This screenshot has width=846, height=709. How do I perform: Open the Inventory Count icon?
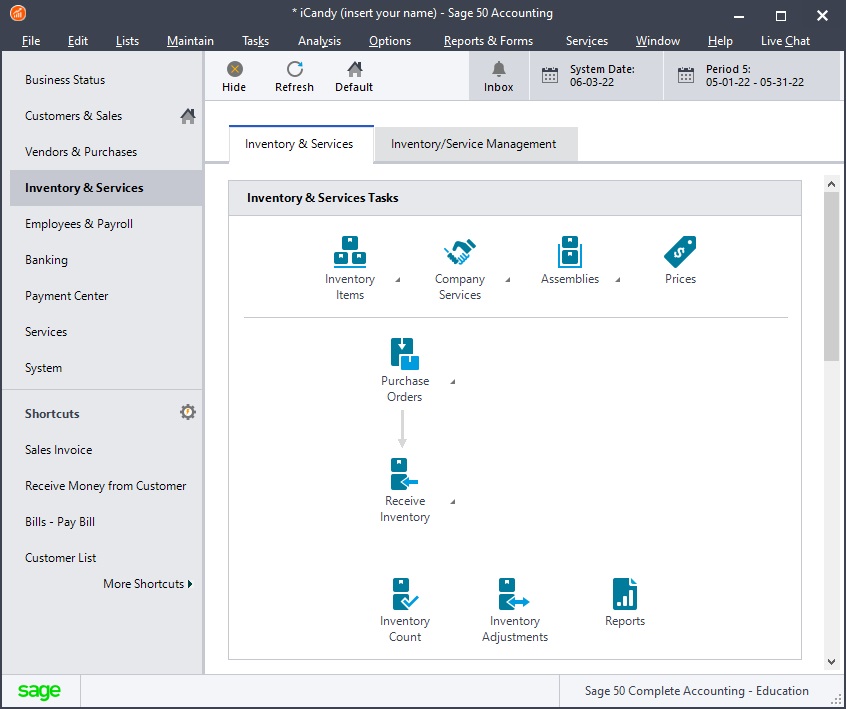[x=405, y=594]
